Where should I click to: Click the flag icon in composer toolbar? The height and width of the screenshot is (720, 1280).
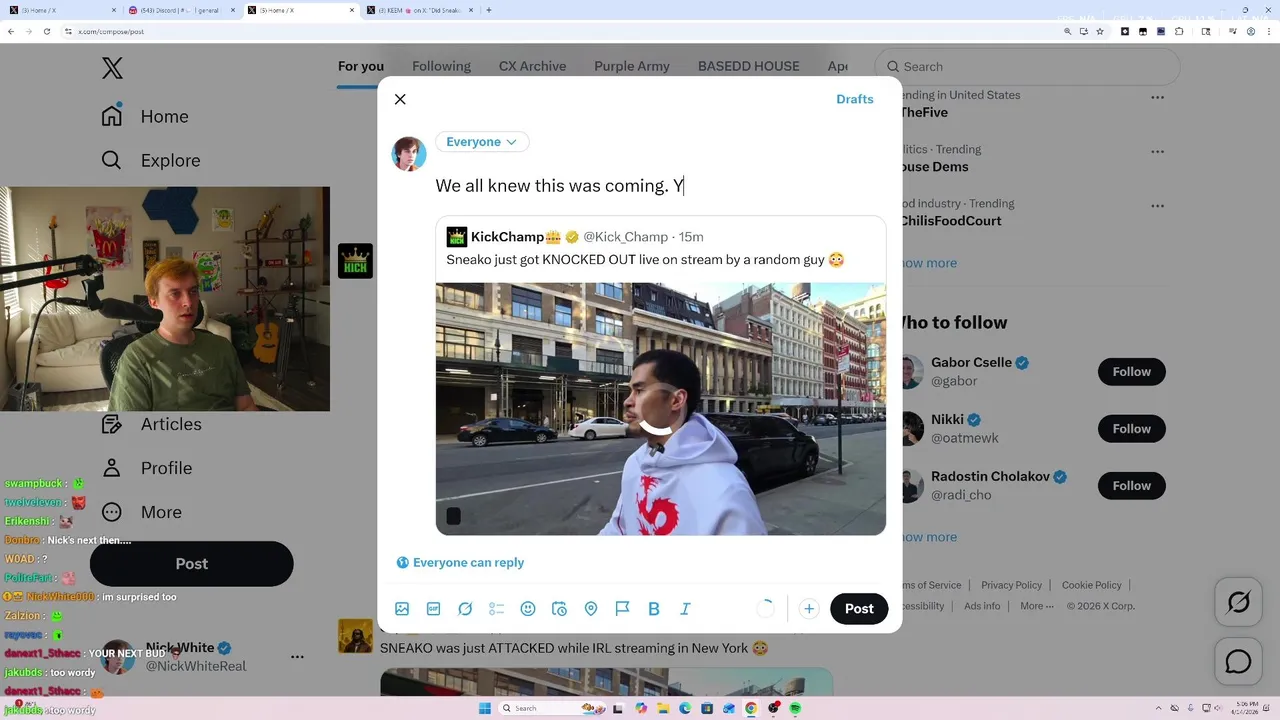[622, 608]
